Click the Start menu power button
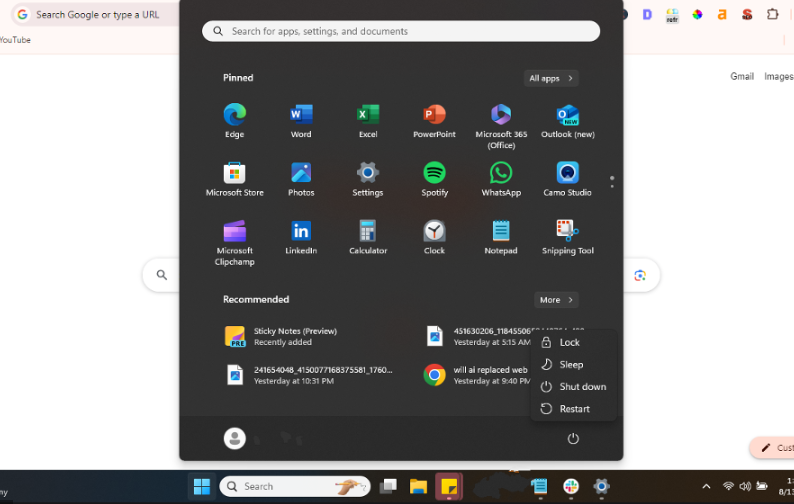Image resolution: width=794 pixels, height=504 pixels. click(573, 439)
